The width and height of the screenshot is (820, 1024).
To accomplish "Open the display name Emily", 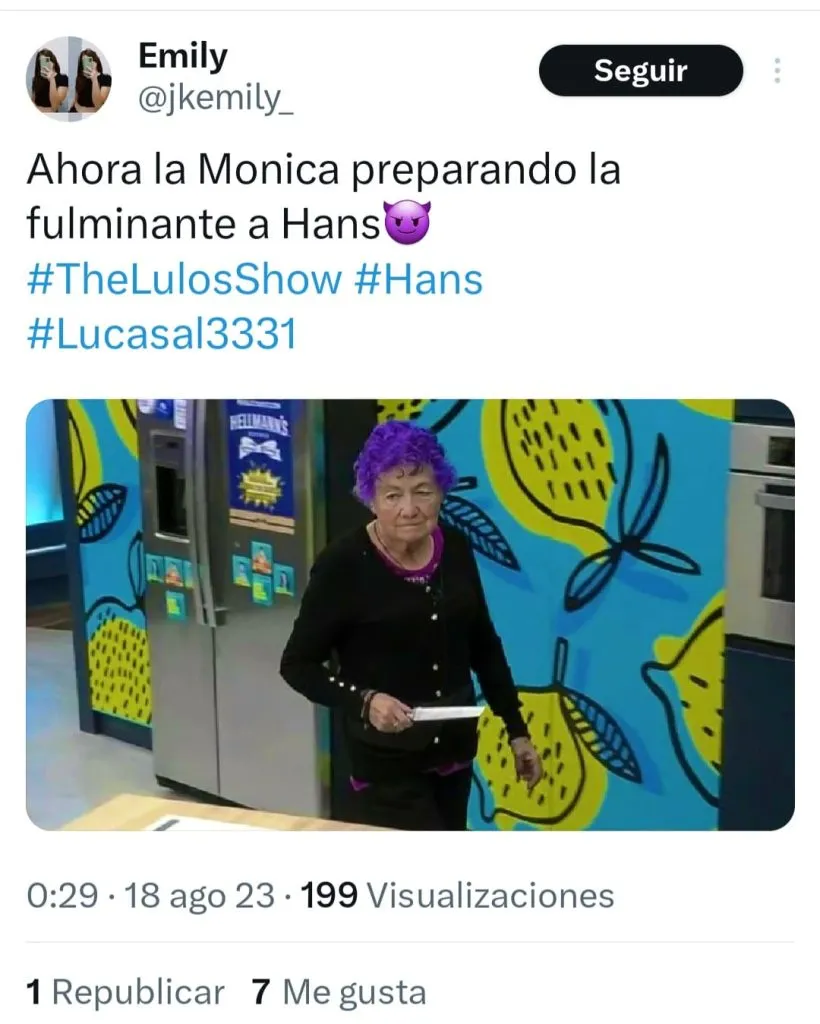I will (x=183, y=56).
